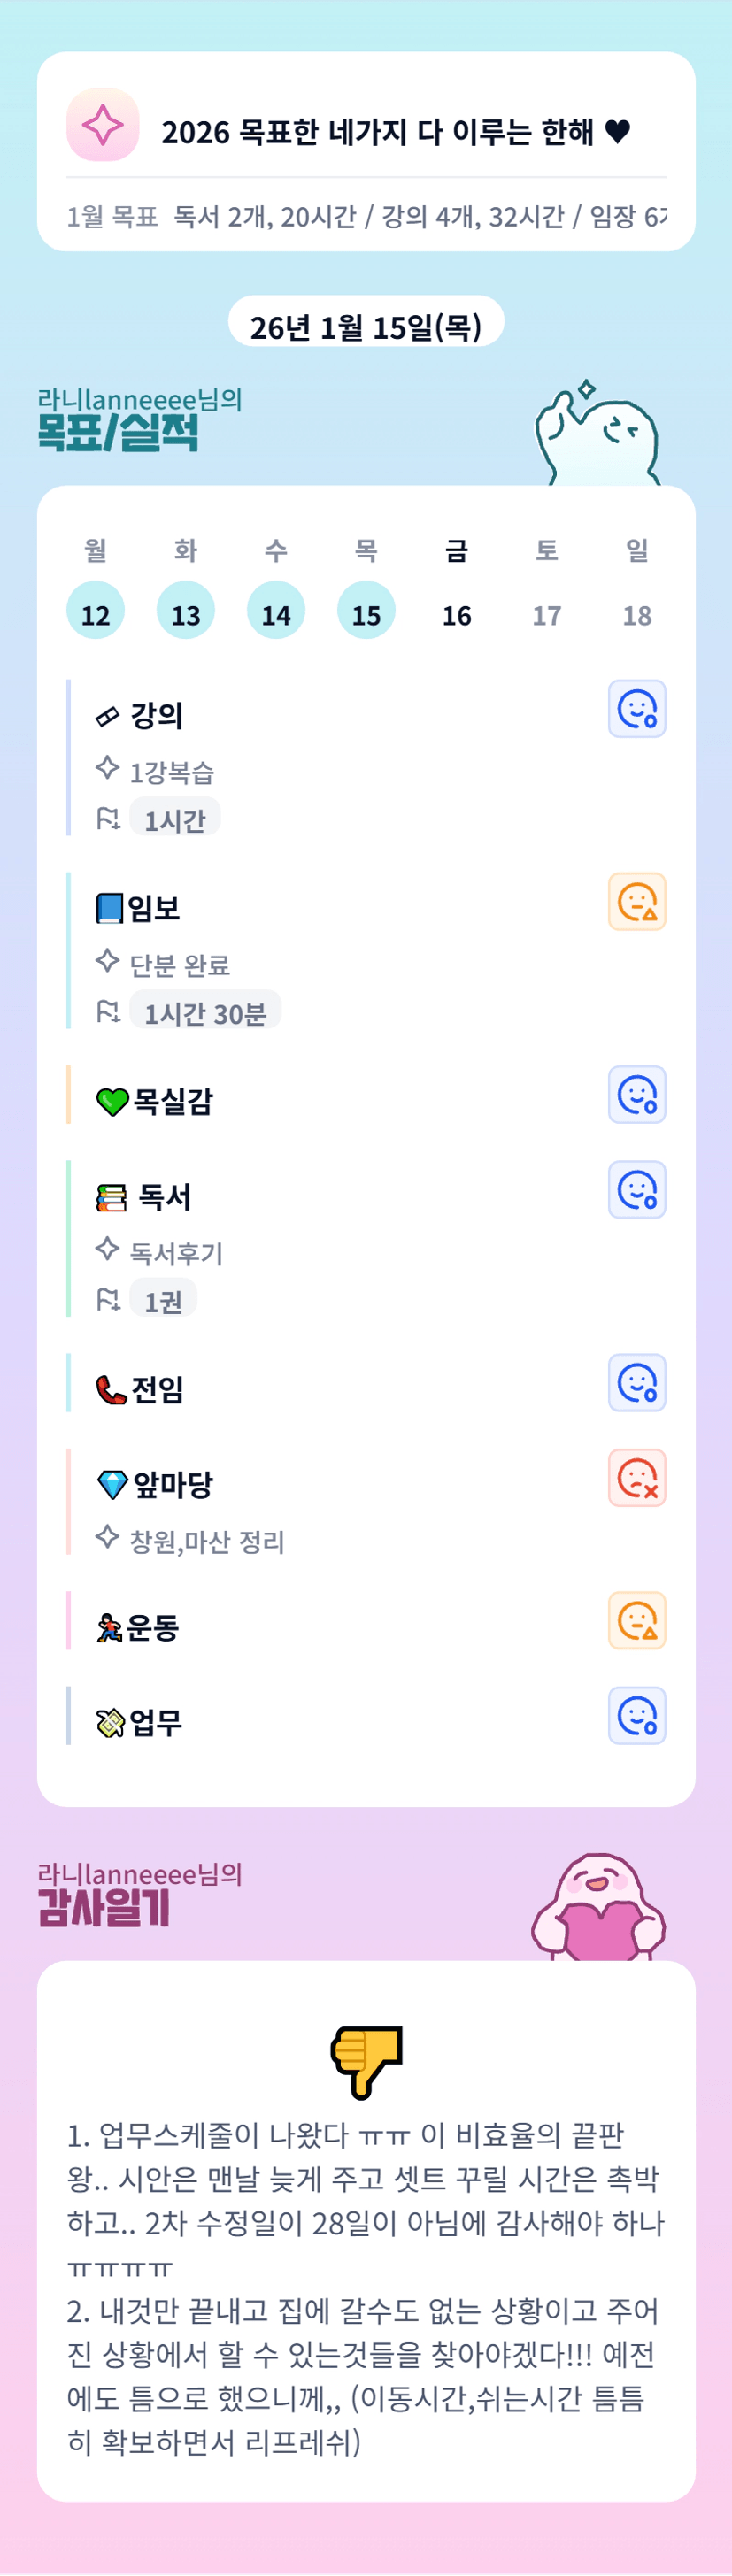This screenshot has width=732, height=2576.
Task: Click the blue smiley status for 전임
Action: pos(637,1383)
